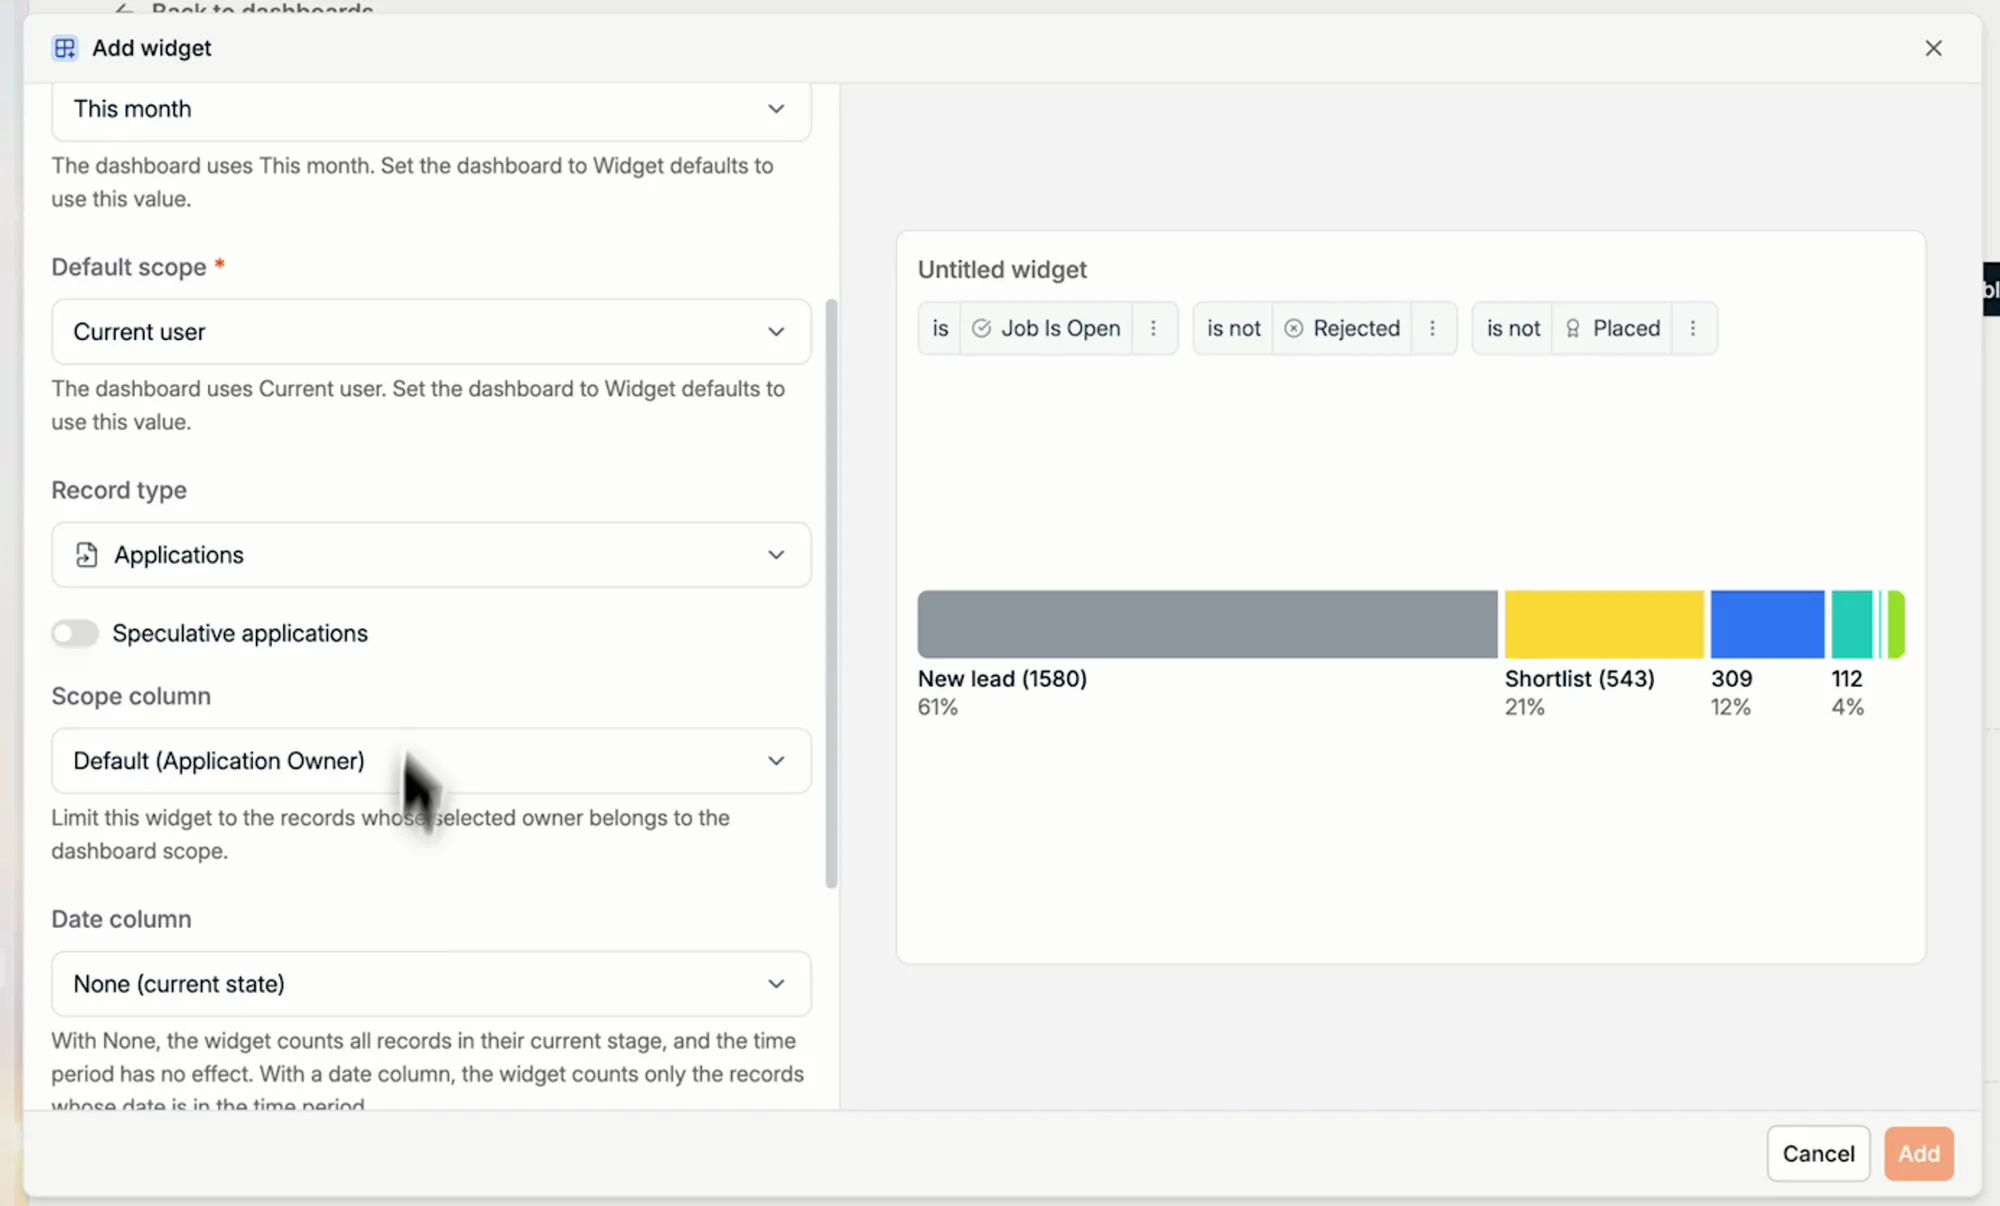2000x1206 pixels.
Task: Click the 'Shortlist (543)' label
Action: pyautogui.click(x=1579, y=678)
